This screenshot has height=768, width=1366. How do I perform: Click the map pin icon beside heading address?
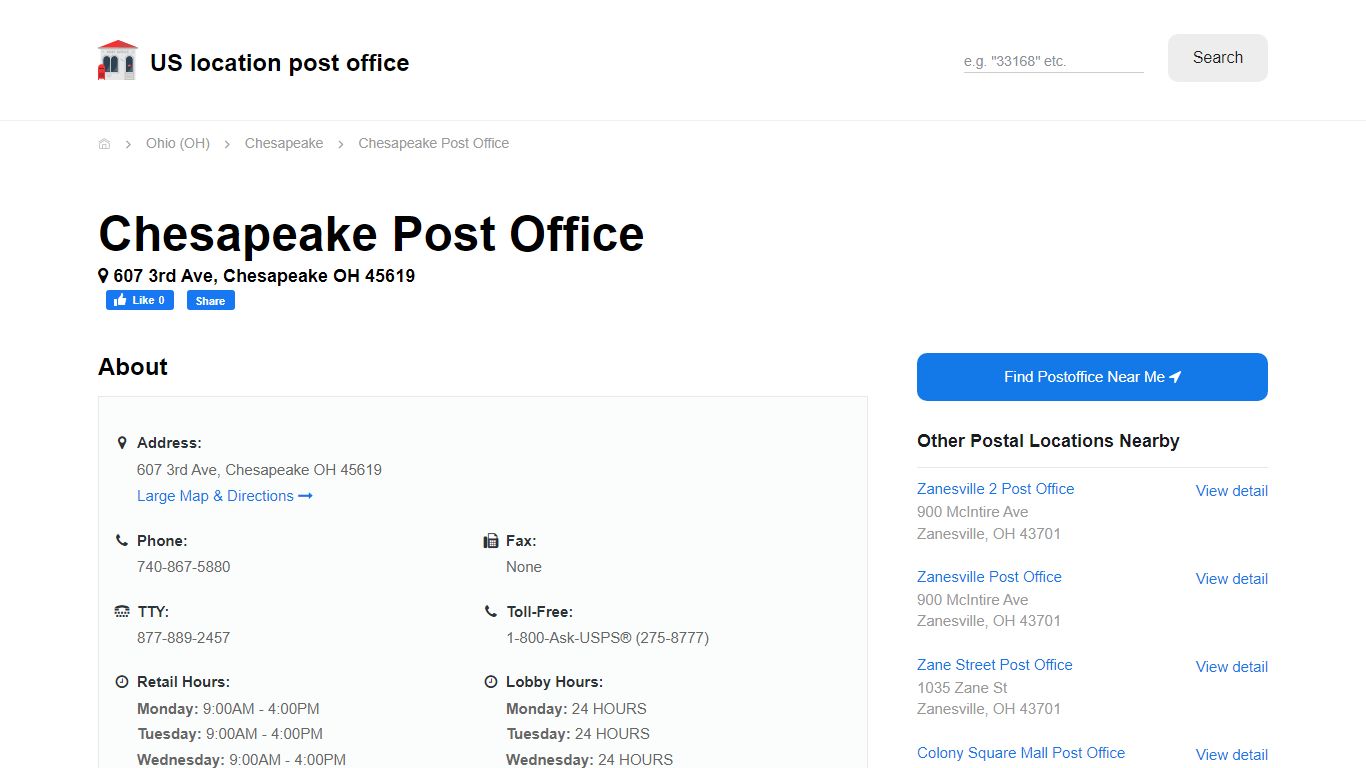pos(103,275)
